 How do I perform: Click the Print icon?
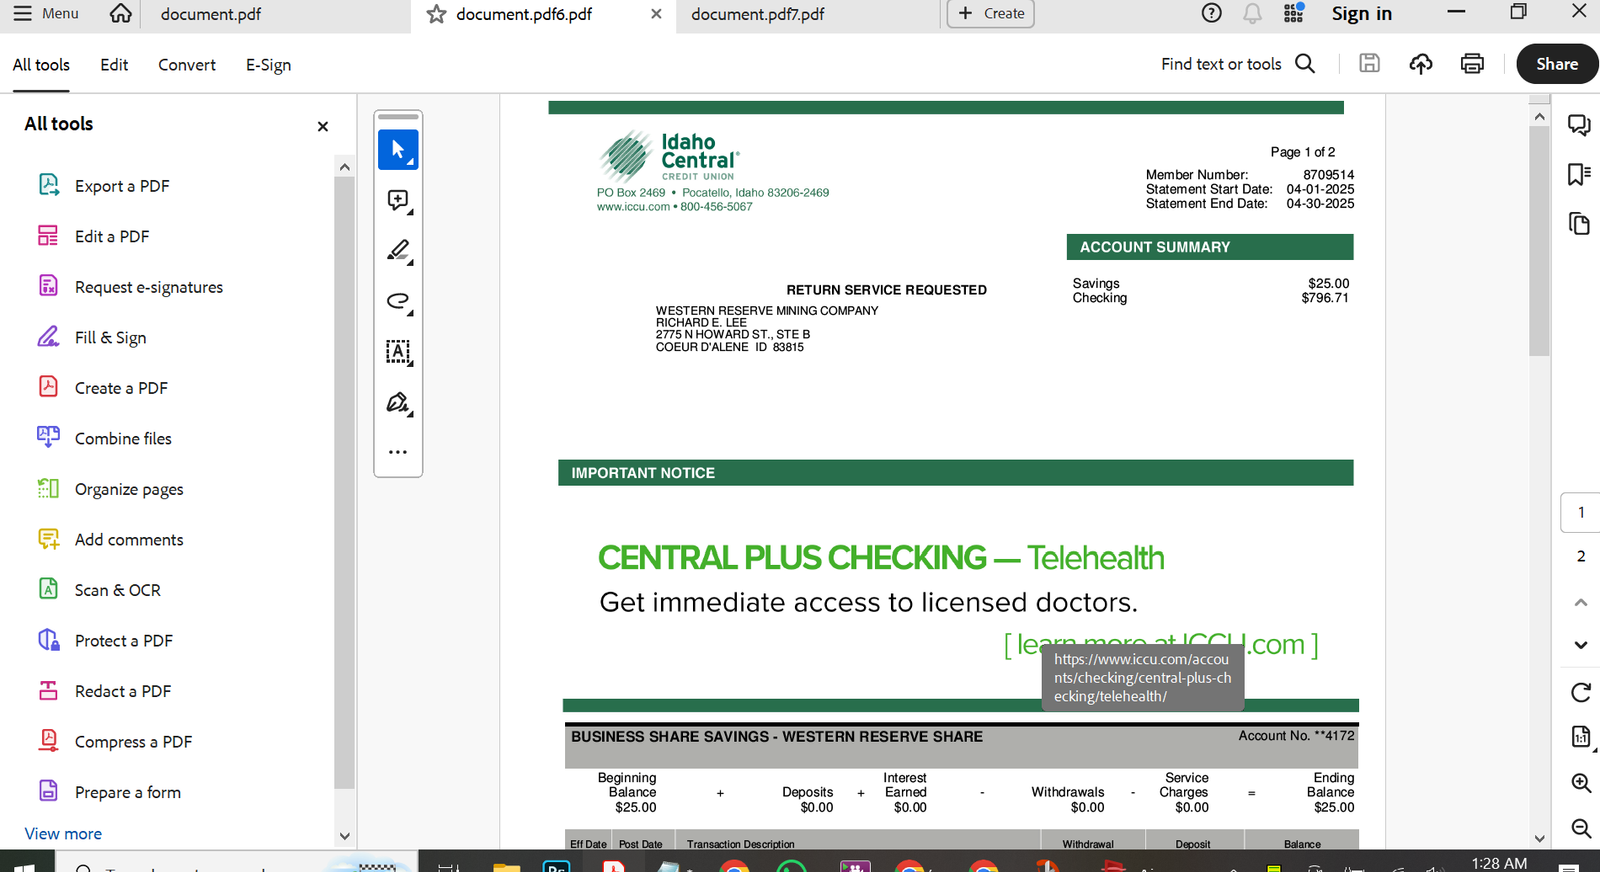click(1472, 64)
